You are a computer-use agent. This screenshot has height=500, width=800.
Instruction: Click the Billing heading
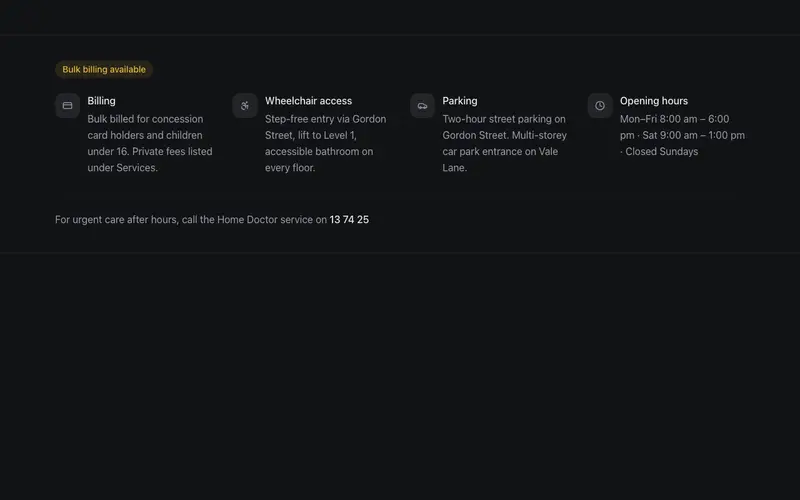point(102,101)
